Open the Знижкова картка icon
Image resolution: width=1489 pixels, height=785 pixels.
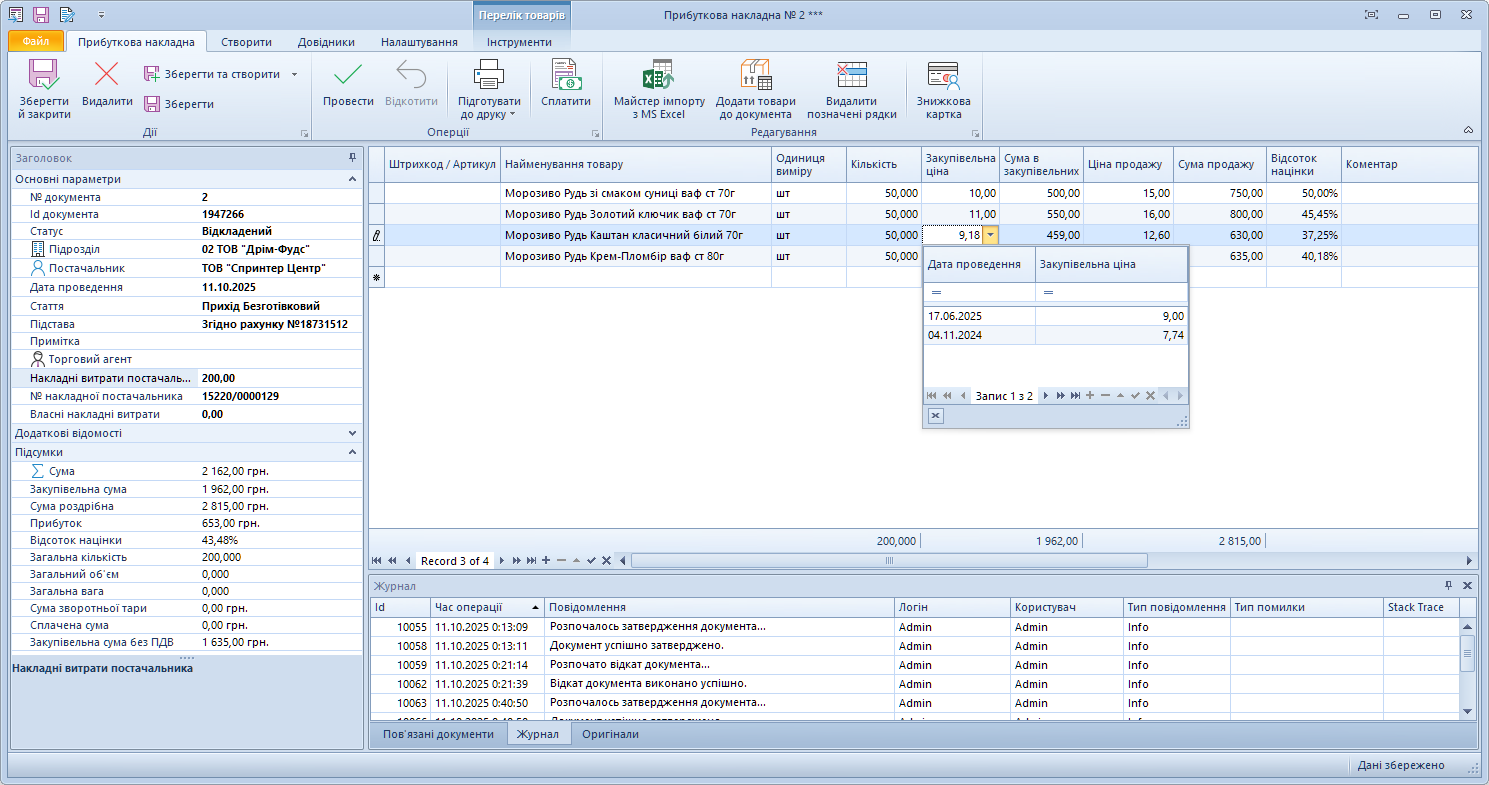pos(943,76)
